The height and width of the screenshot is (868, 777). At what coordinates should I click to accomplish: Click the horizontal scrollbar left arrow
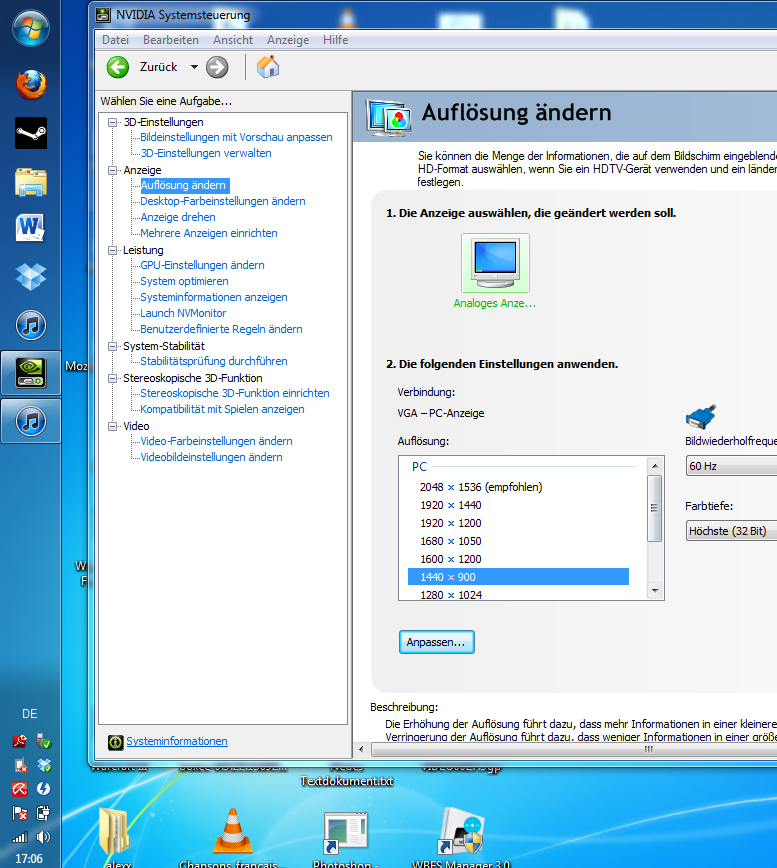pyautogui.click(x=361, y=750)
